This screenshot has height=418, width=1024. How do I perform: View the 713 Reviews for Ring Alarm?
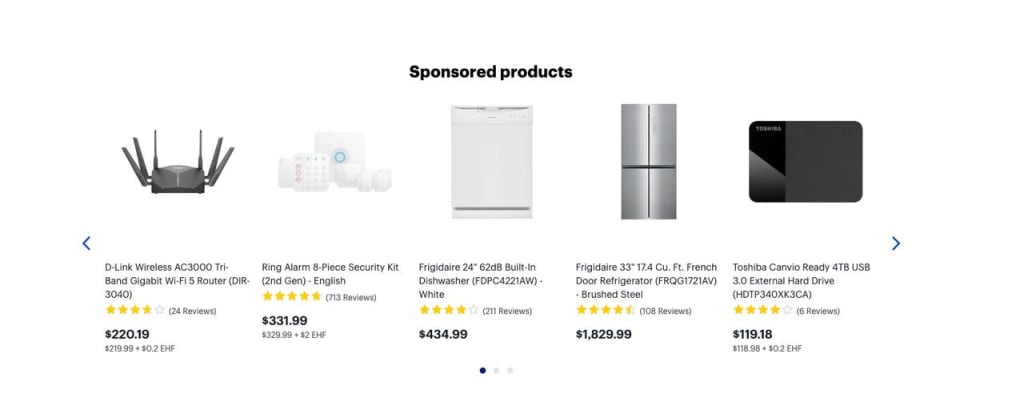tap(351, 297)
